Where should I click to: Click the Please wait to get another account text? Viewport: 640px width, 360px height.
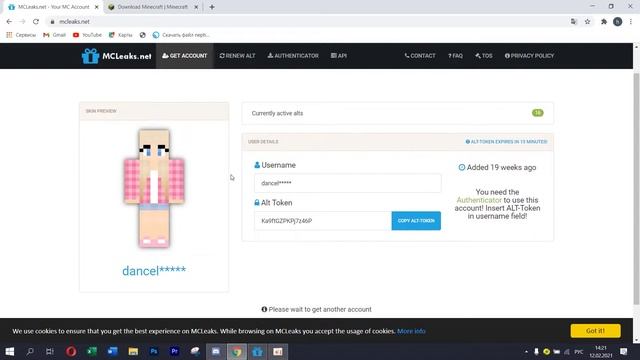[x=316, y=309]
